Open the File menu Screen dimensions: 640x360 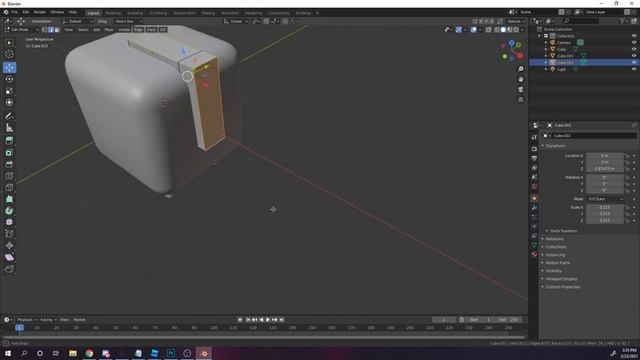15,12
